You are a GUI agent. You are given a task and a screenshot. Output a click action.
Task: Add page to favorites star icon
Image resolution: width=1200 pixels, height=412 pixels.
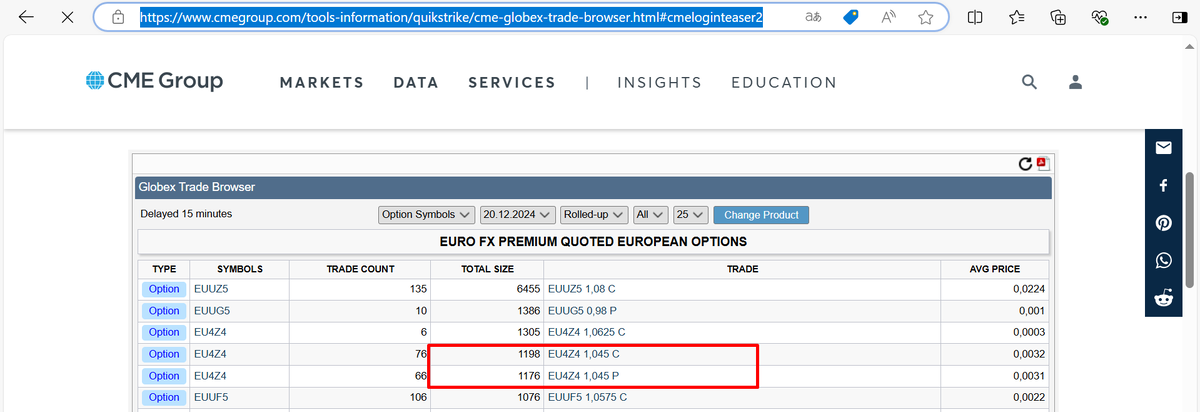[926, 17]
